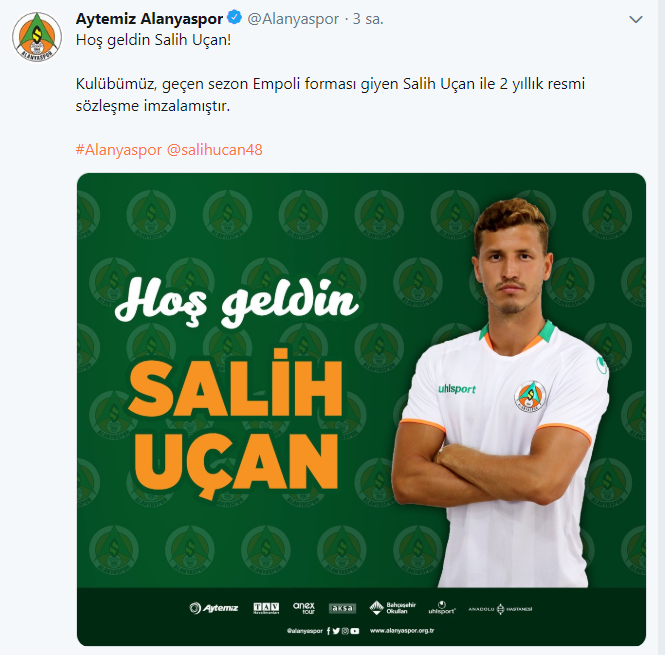Click the blue verified badge
665x655 pixels.
(234, 18)
